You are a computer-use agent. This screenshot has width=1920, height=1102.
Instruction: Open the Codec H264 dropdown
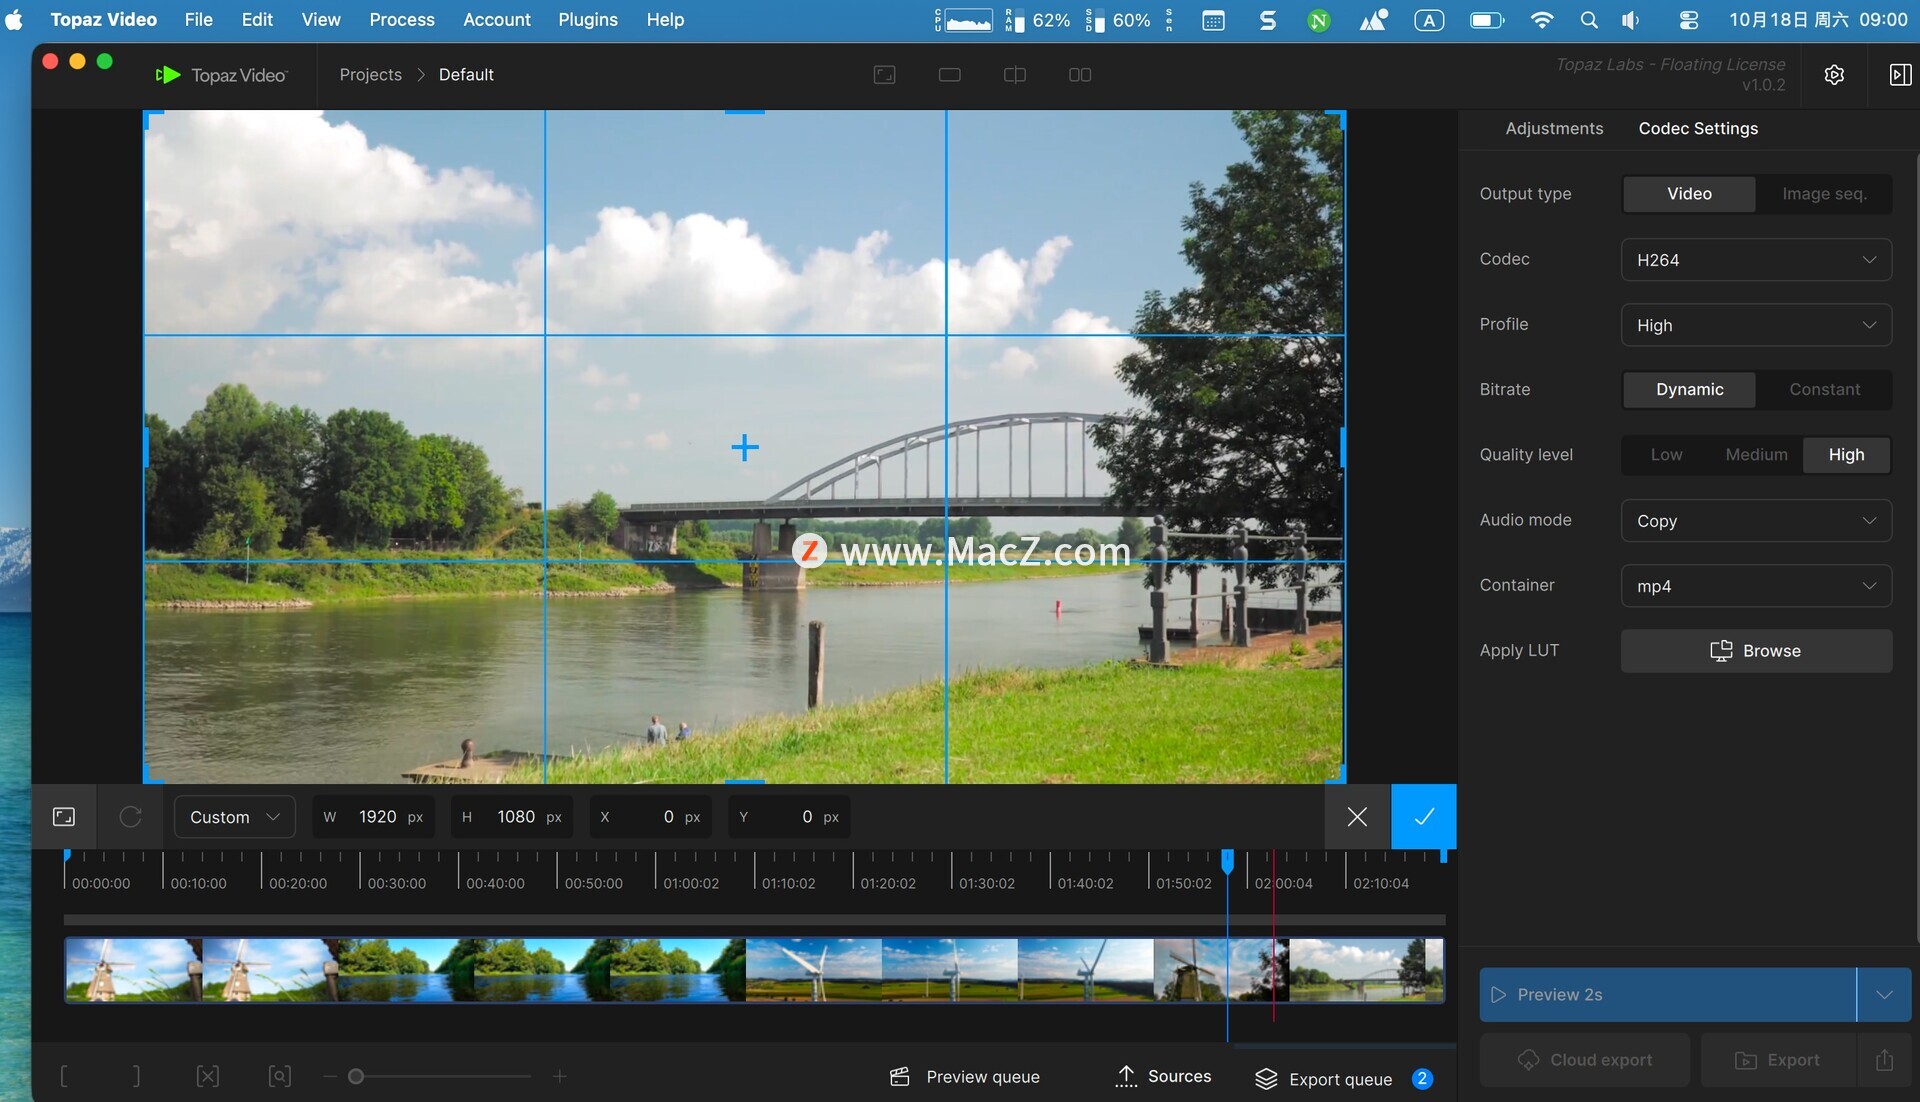click(x=1756, y=260)
